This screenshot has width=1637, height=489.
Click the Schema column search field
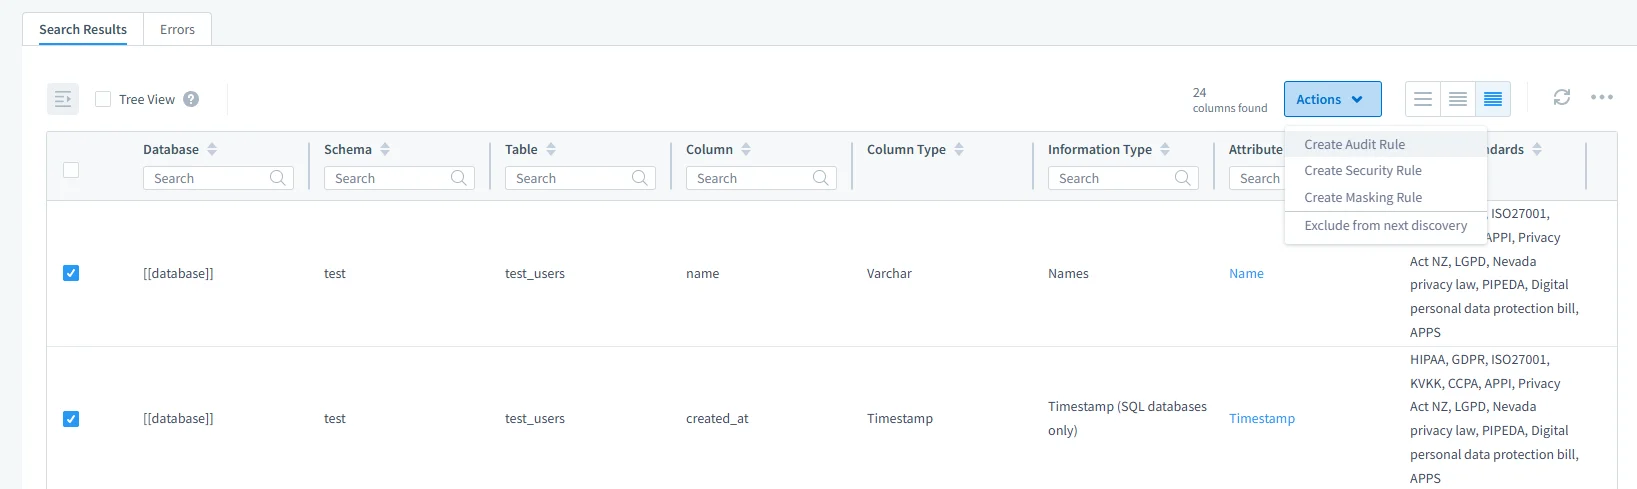click(x=390, y=178)
